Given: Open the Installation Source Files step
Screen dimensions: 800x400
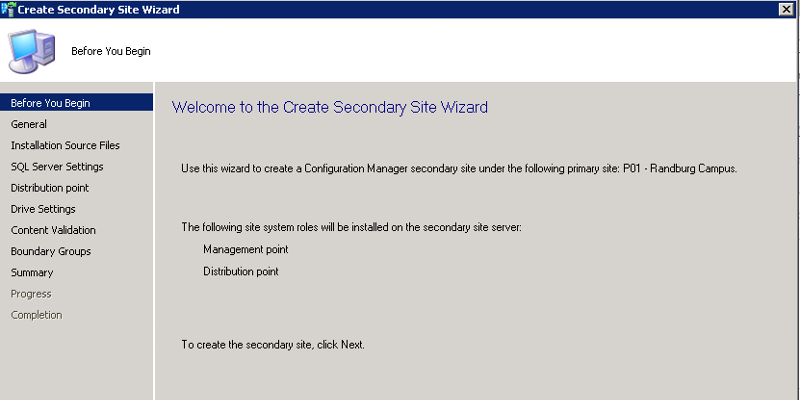Looking at the screenshot, I should pyautogui.click(x=65, y=145).
